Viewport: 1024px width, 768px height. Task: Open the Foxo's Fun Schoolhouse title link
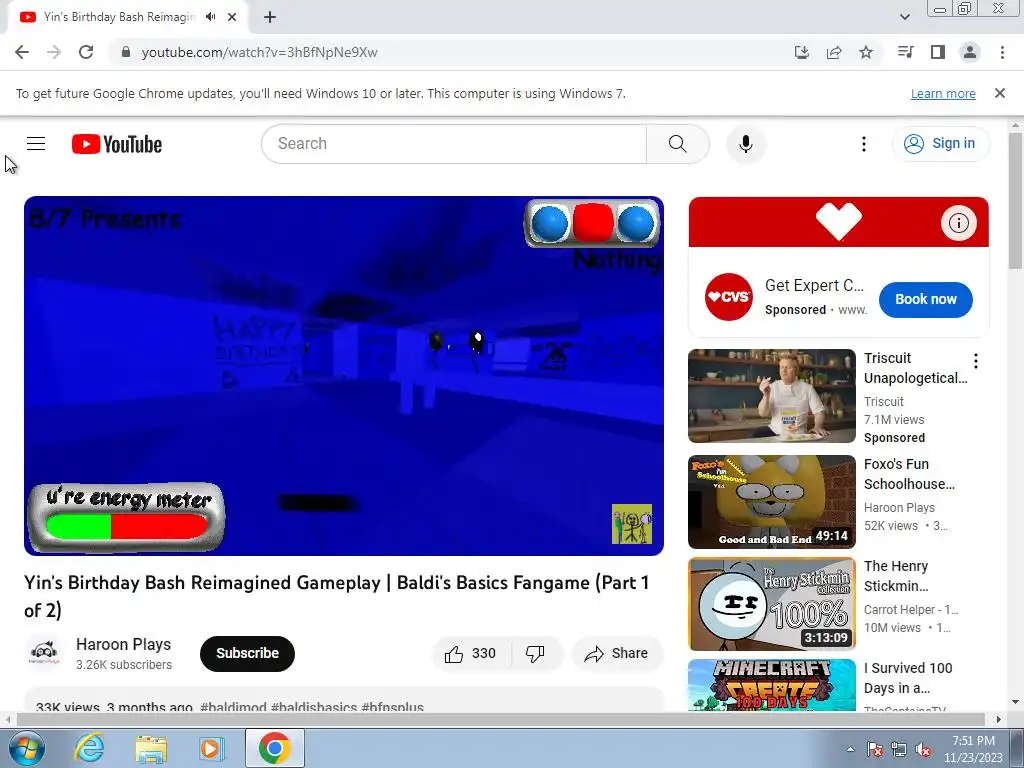point(909,474)
